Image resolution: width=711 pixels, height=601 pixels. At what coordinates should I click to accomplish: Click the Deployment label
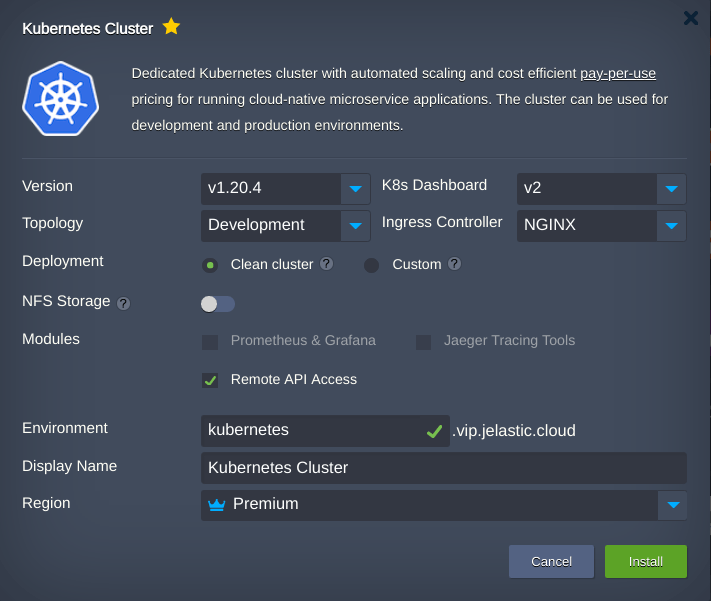pyautogui.click(x=63, y=261)
